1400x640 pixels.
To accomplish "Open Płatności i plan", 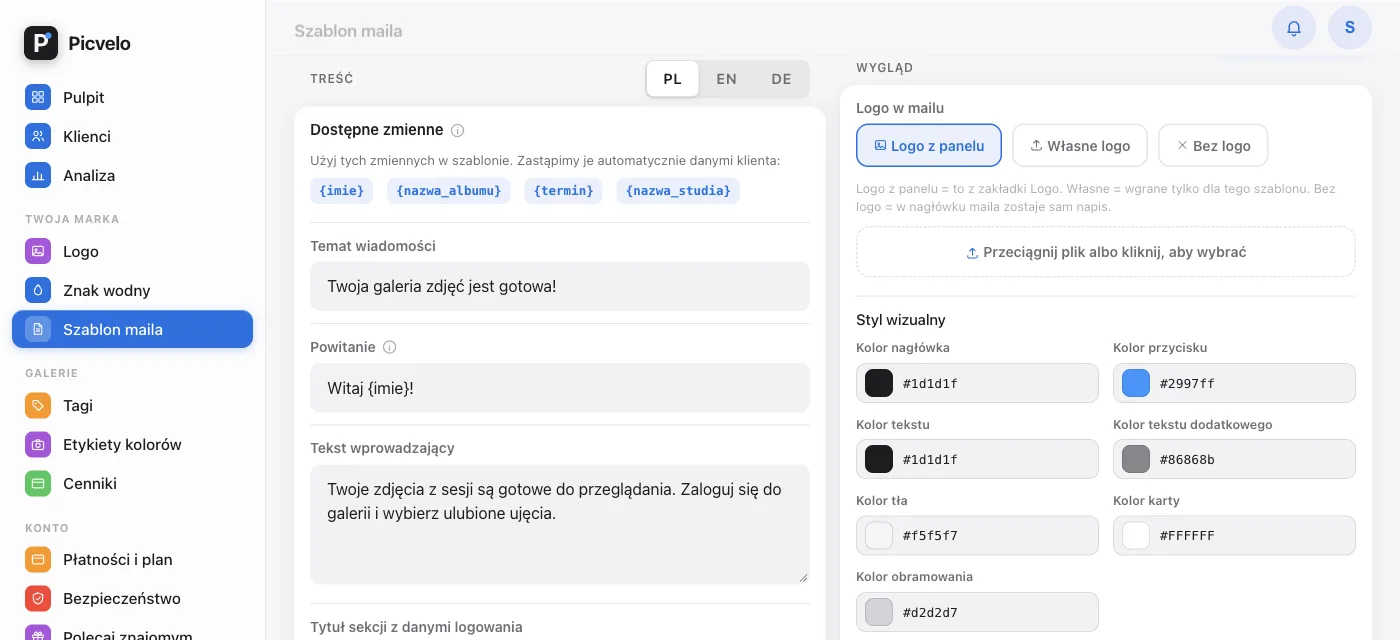I will coord(132,560).
